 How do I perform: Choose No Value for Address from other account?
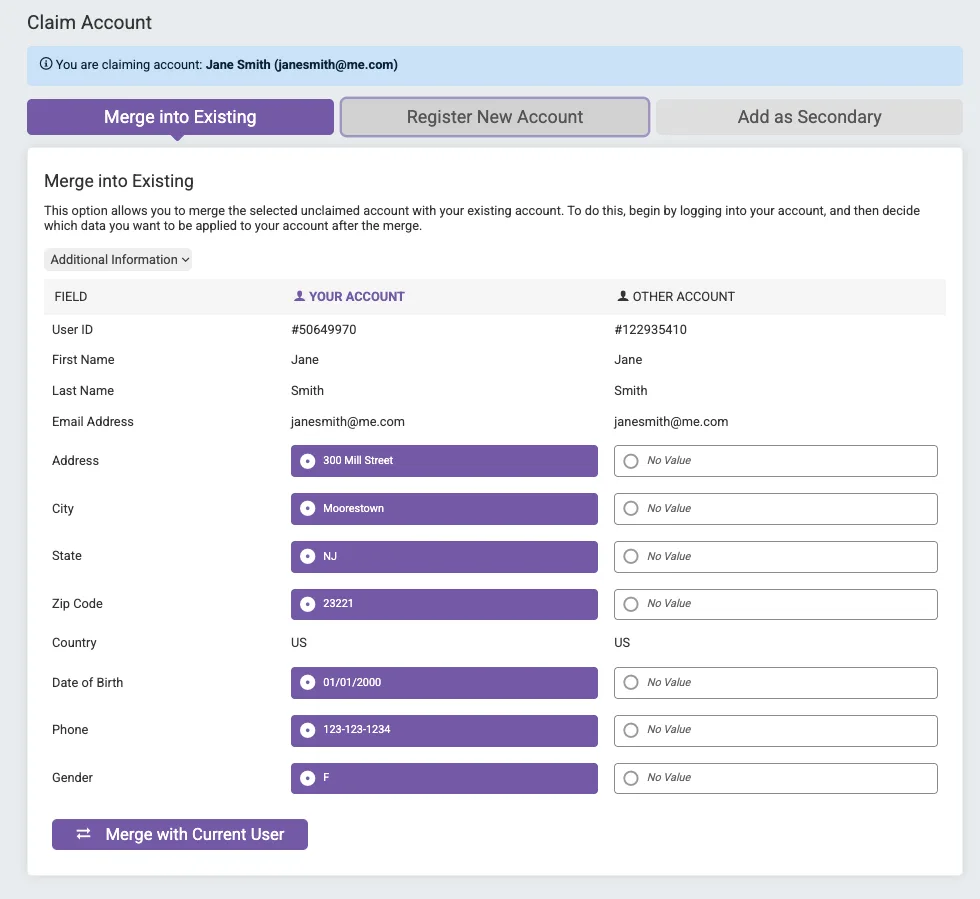coord(776,461)
